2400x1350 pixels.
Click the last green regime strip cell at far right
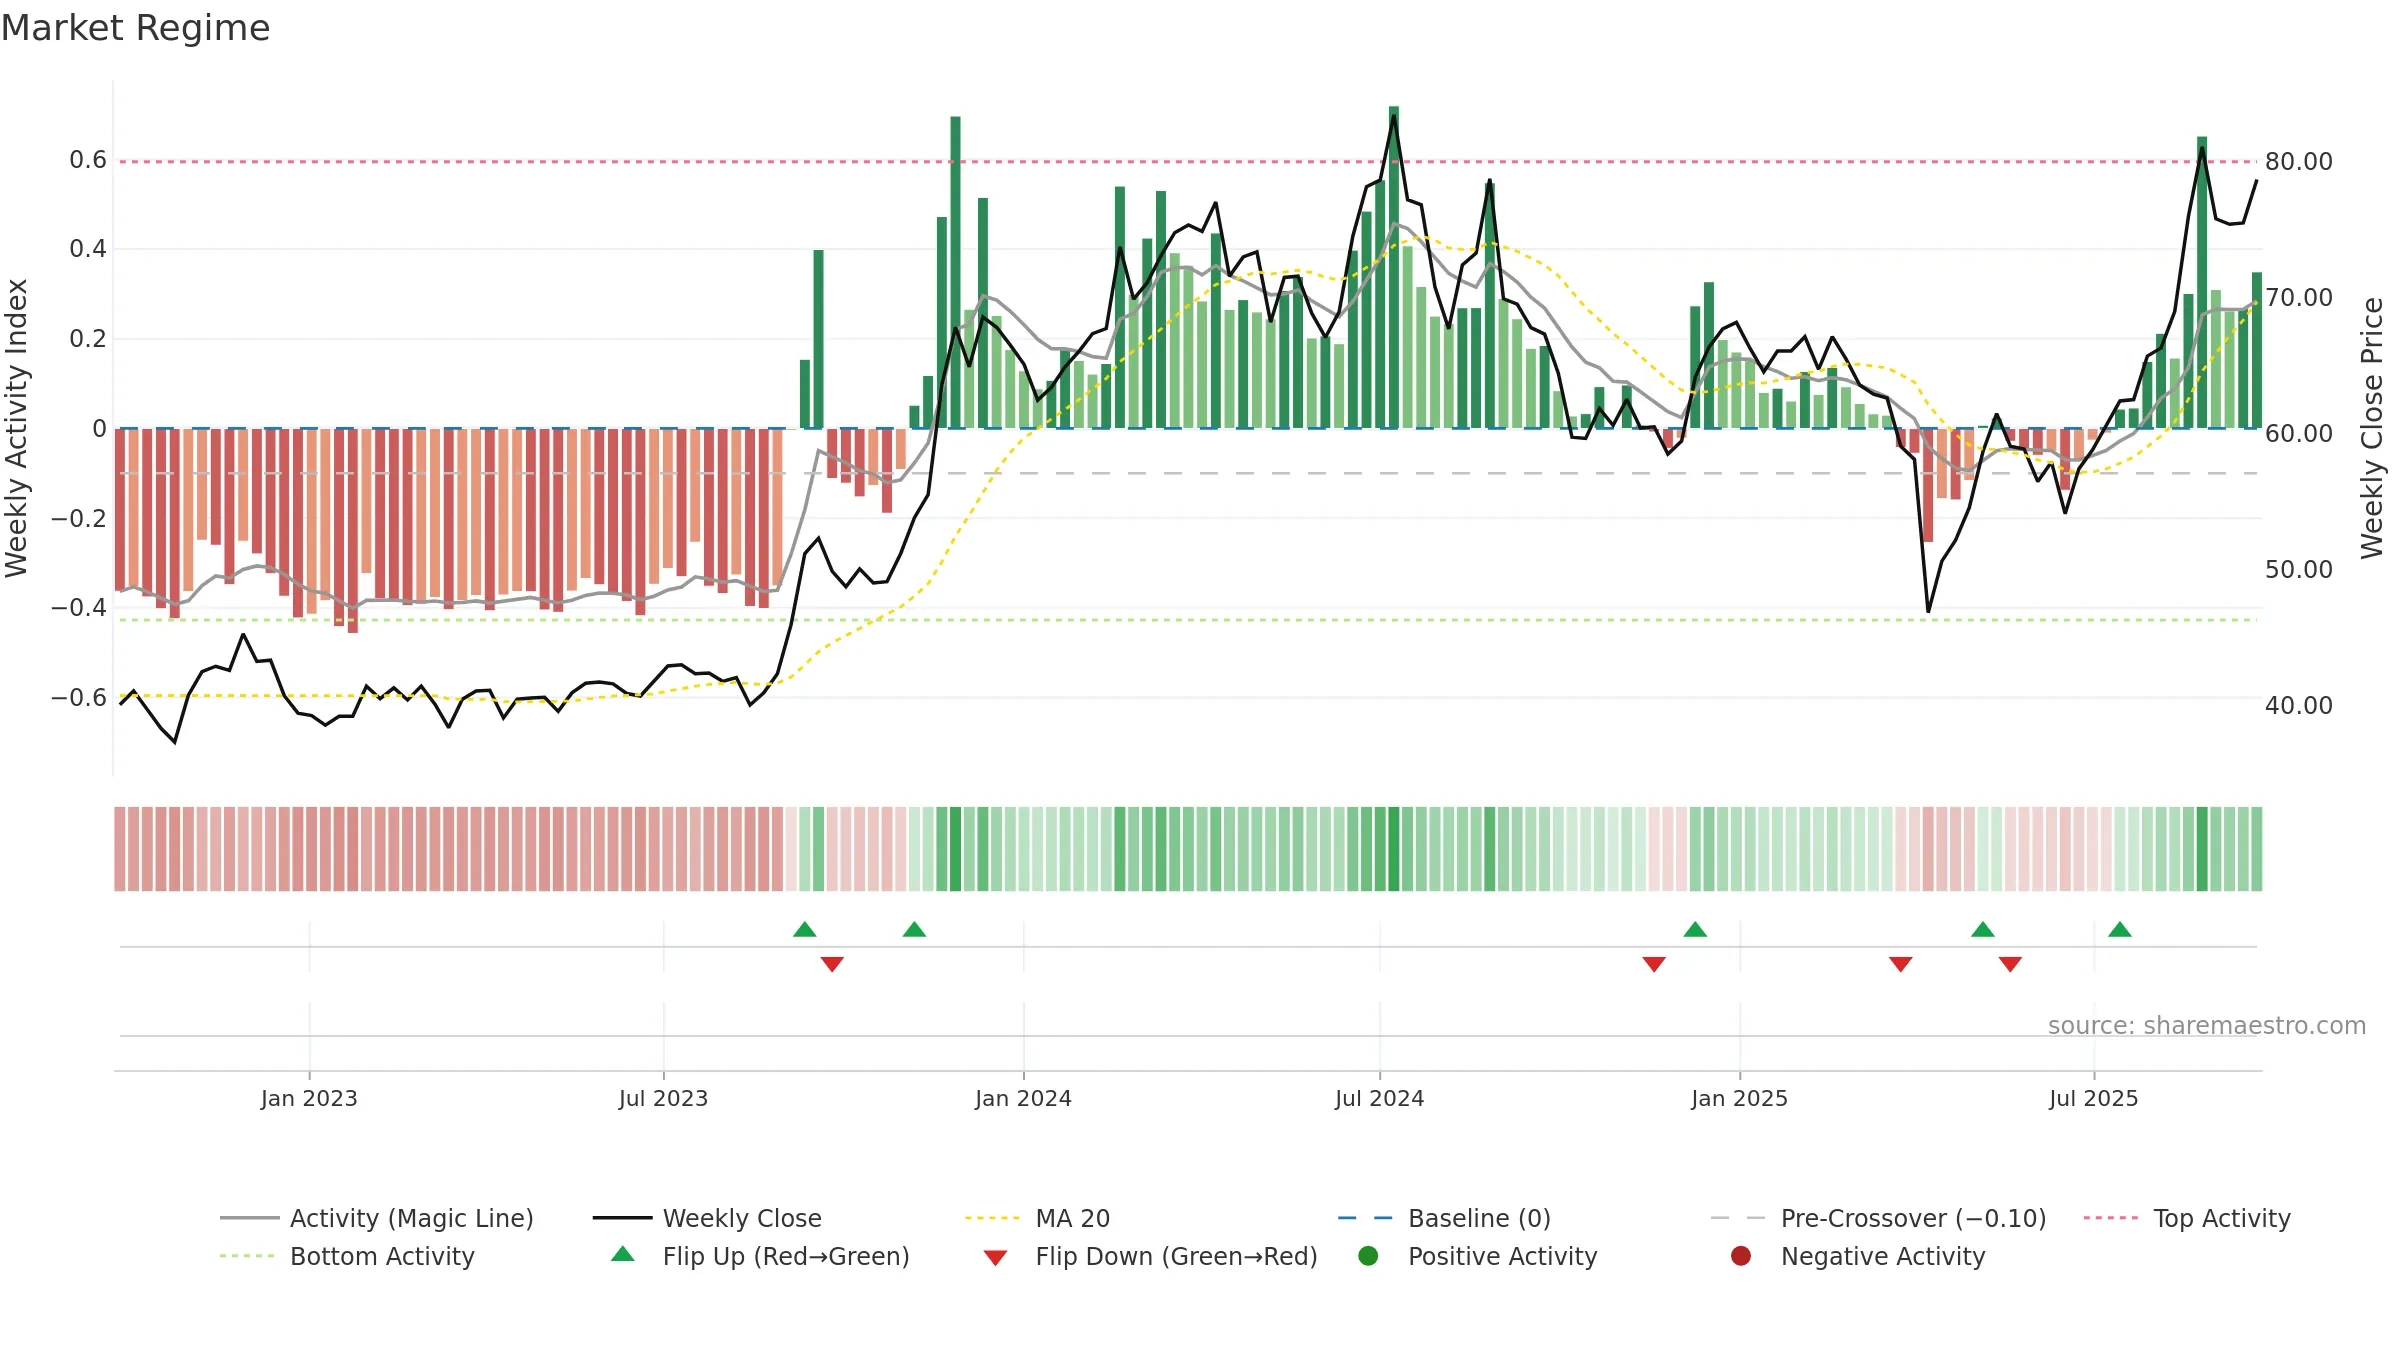2256,849
